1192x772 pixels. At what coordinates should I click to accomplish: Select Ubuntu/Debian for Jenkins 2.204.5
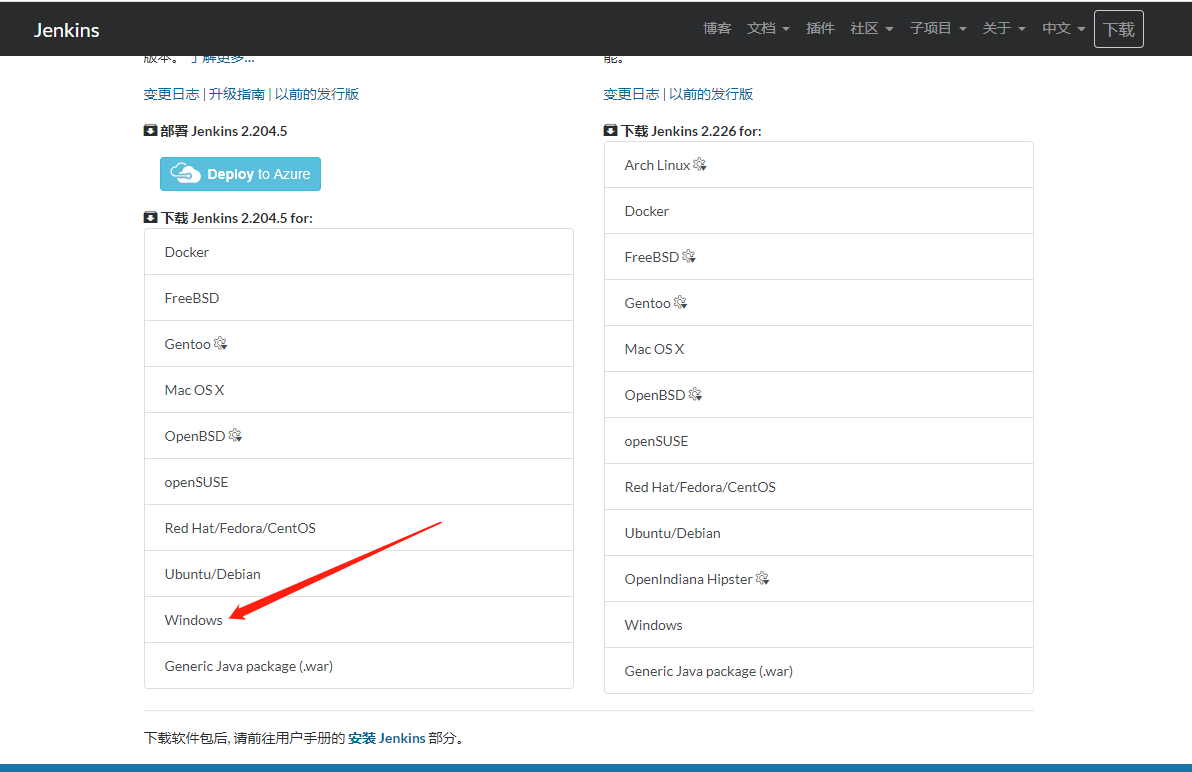pyautogui.click(x=359, y=574)
